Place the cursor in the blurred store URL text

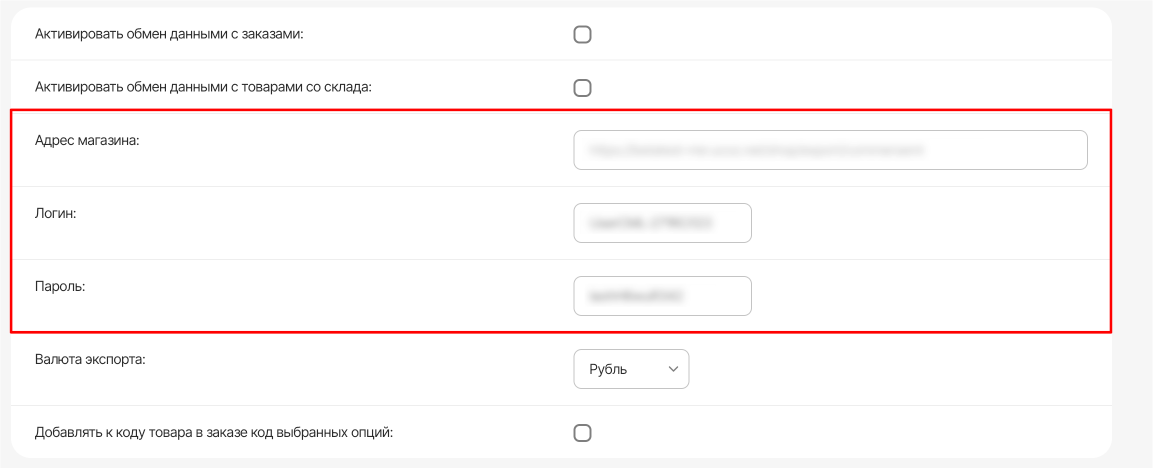coord(755,151)
